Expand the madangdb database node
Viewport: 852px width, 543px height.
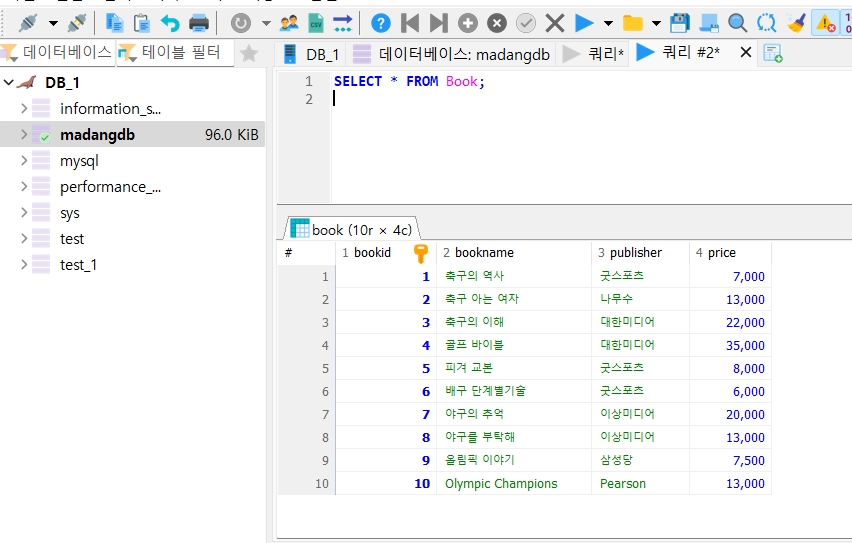coord(24,134)
